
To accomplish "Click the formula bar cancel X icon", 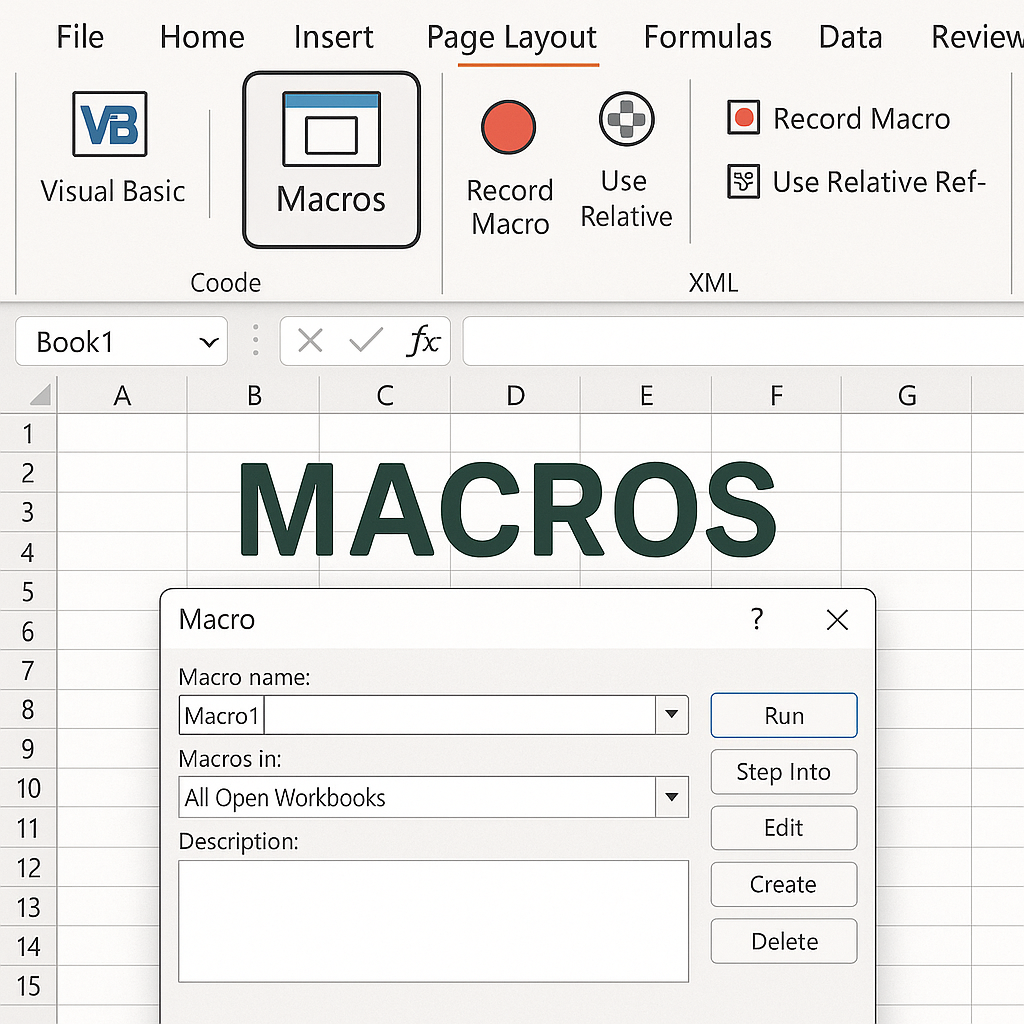I will [x=310, y=342].
